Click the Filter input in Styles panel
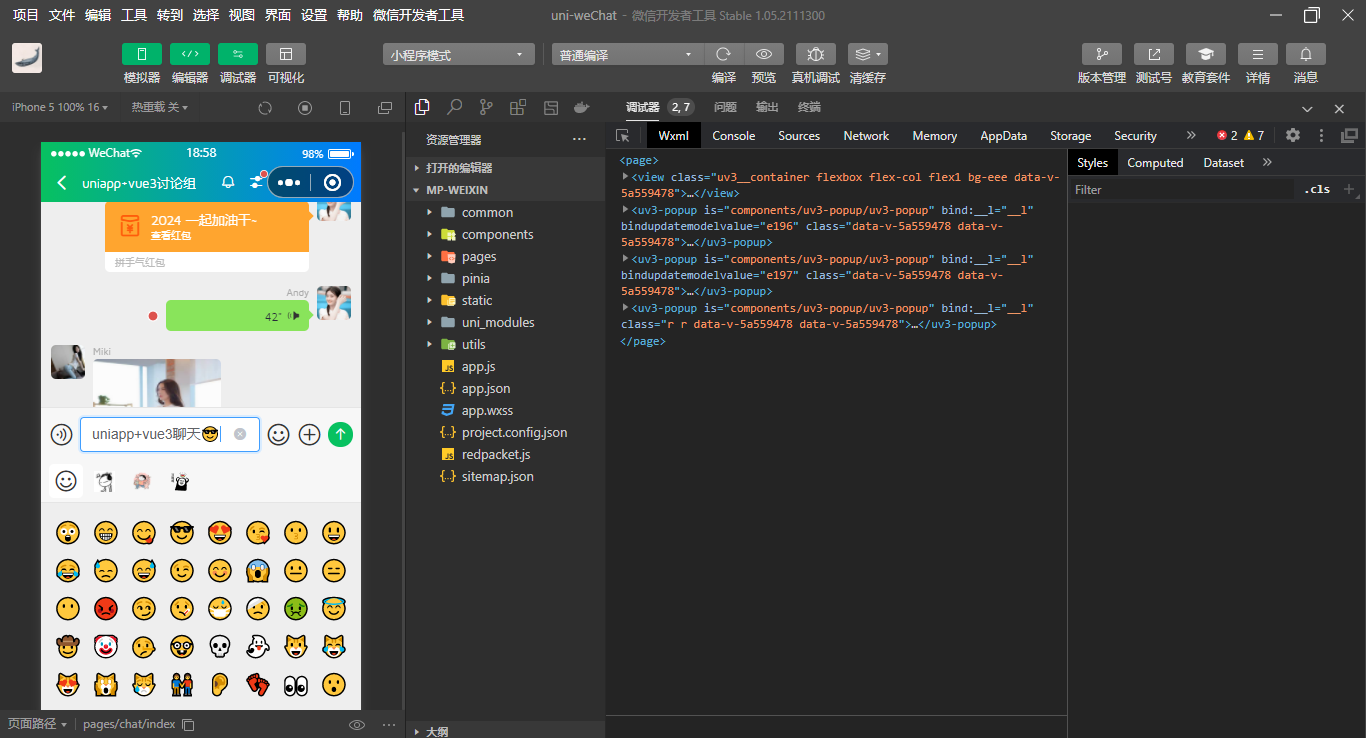The width and height of the screenshot is (1366, 738). (x=1180, y=189)
